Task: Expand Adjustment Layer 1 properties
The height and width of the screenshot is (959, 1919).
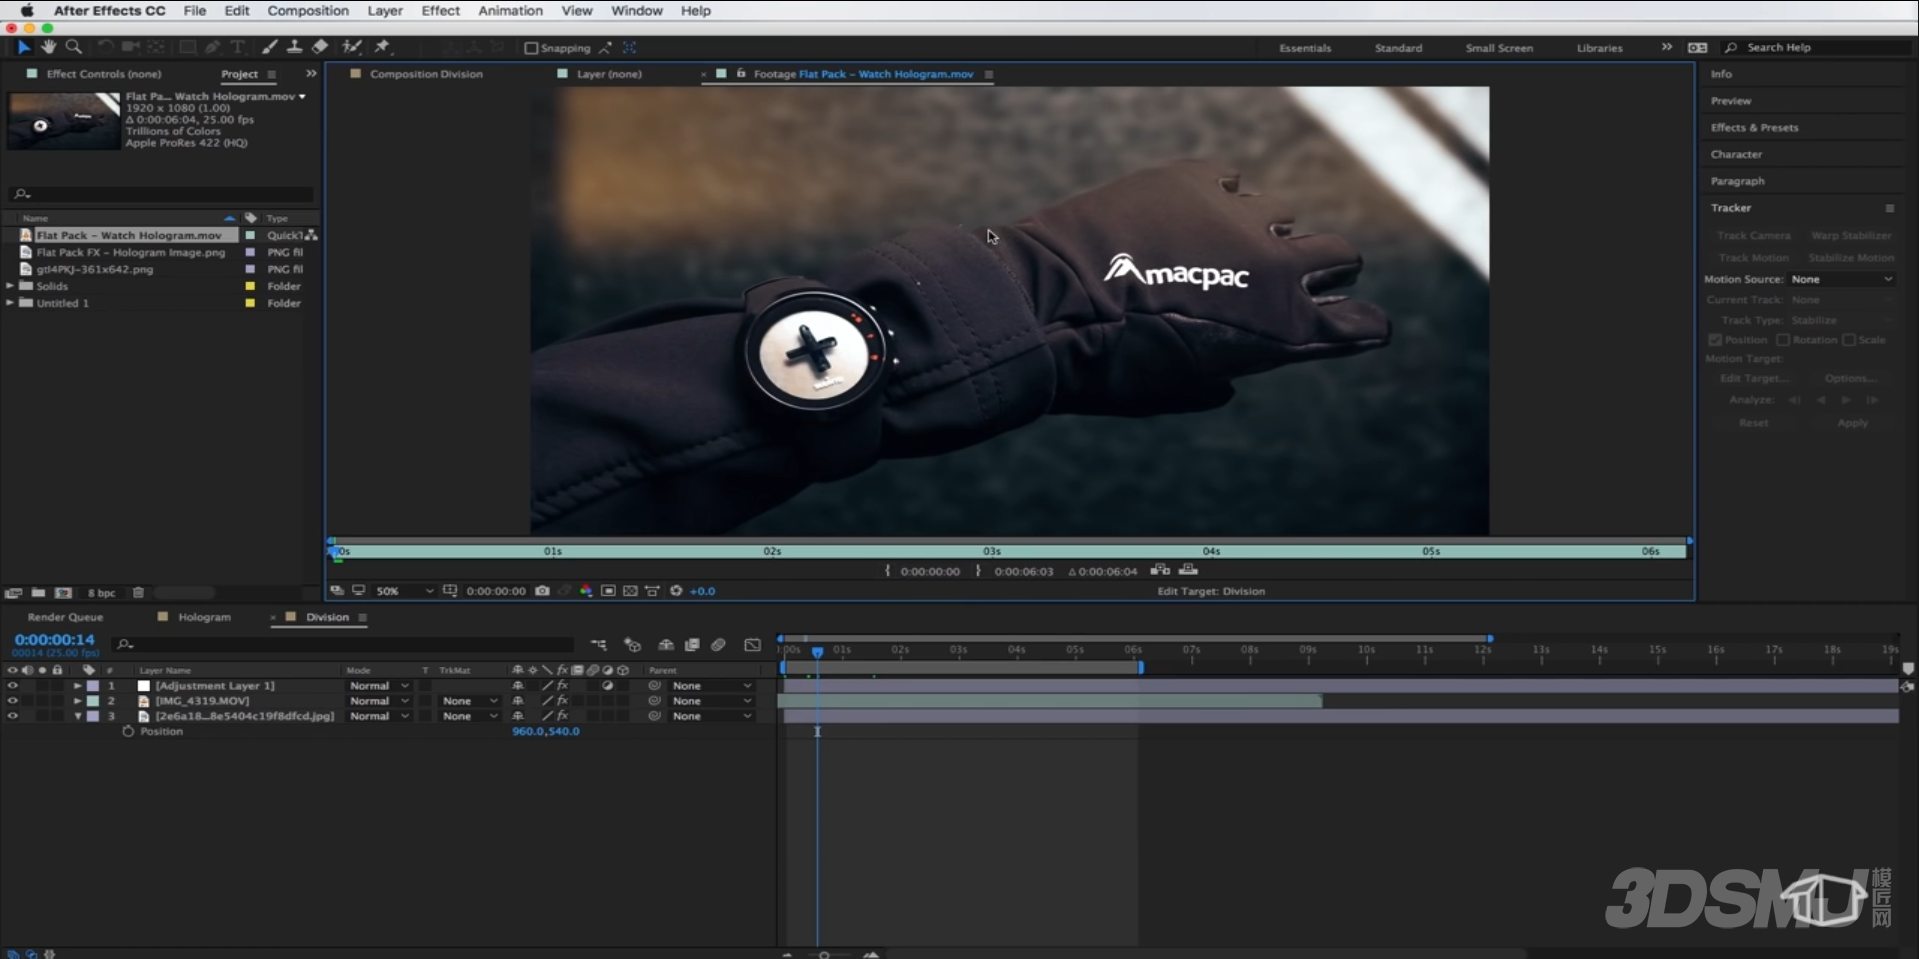Action: (x=77, y=686)
